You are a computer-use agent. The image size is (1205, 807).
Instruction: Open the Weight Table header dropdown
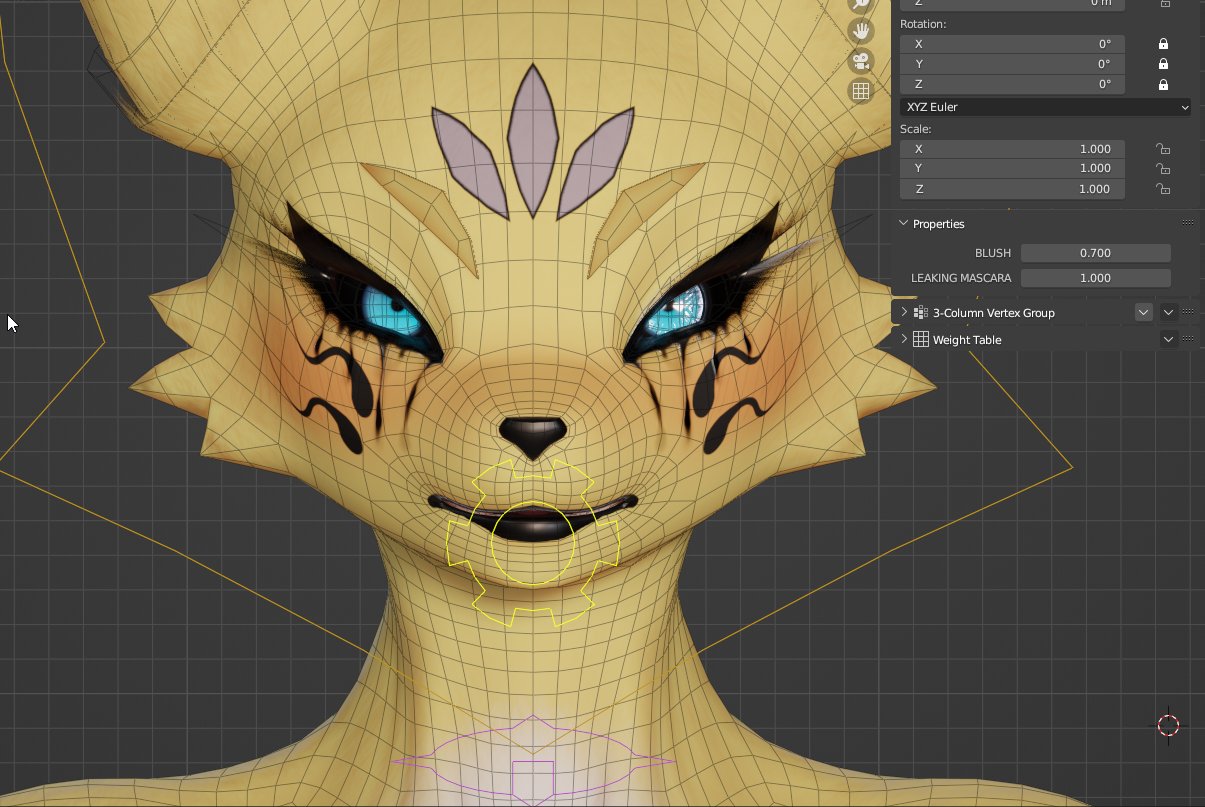(1168, 340)
